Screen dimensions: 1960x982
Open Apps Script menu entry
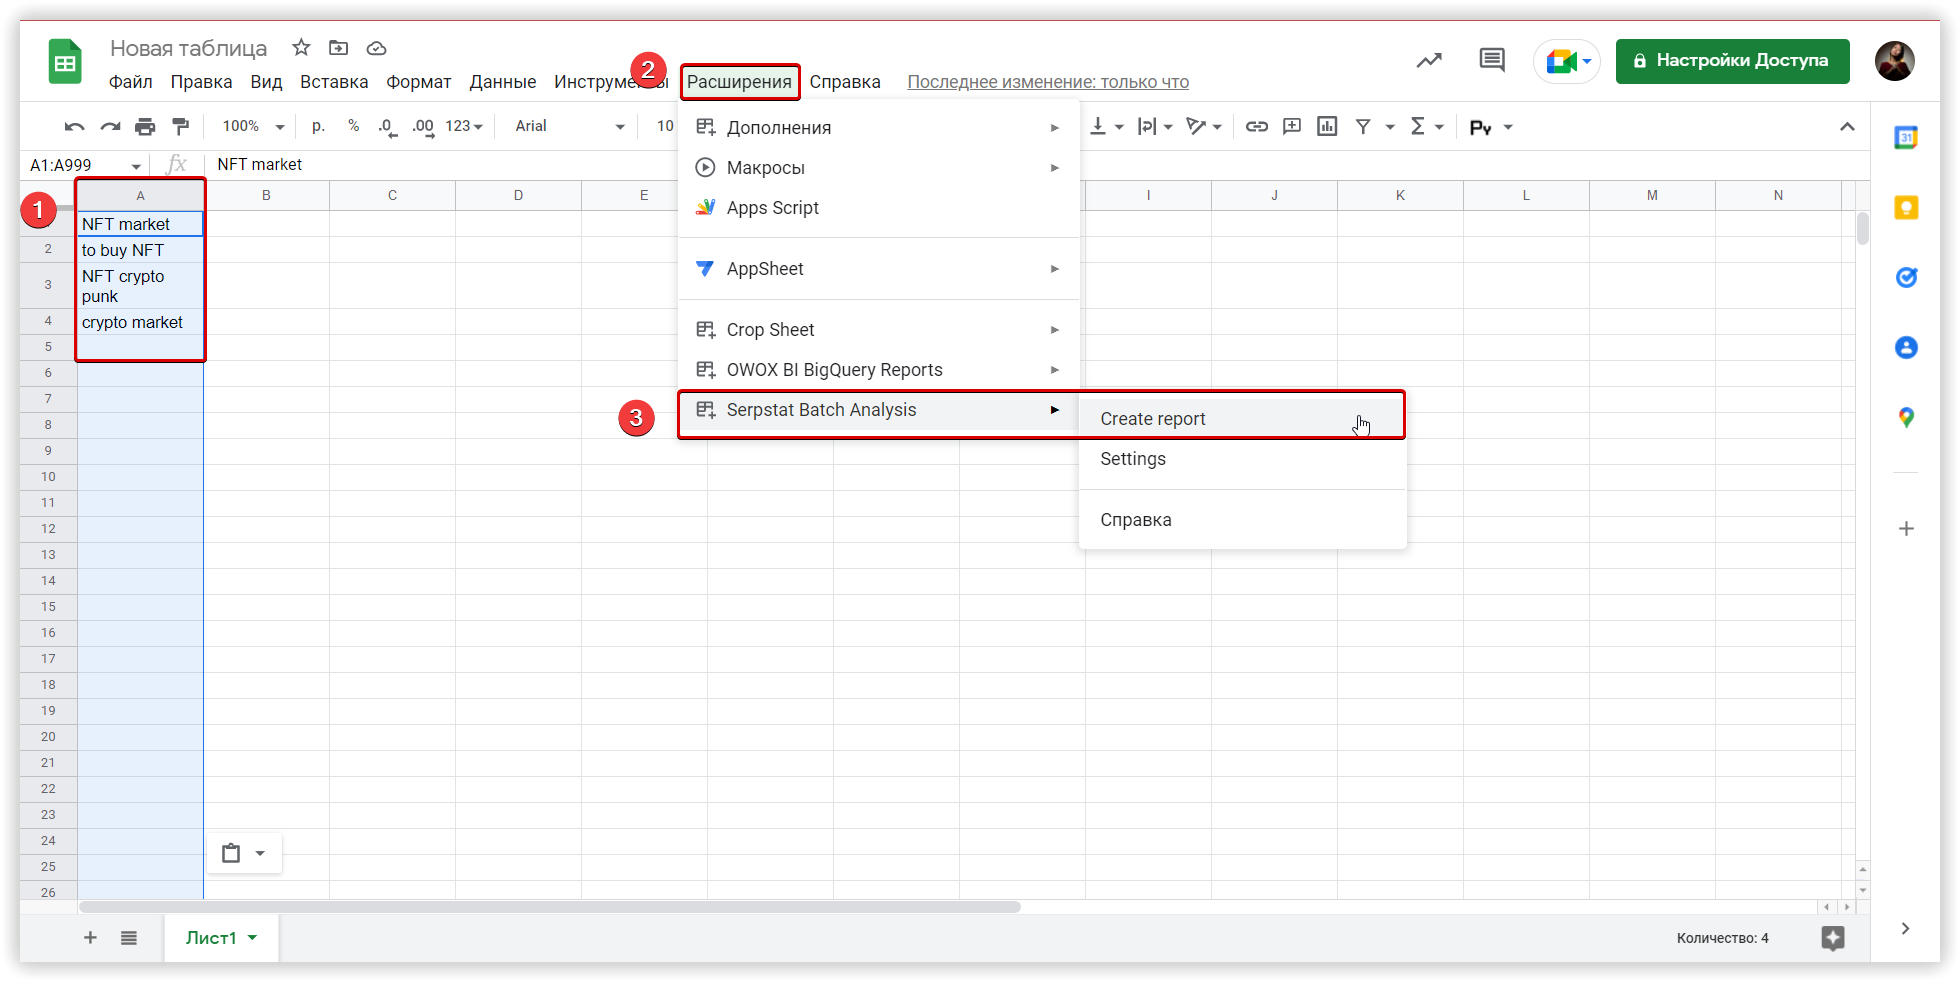point(878,208)
